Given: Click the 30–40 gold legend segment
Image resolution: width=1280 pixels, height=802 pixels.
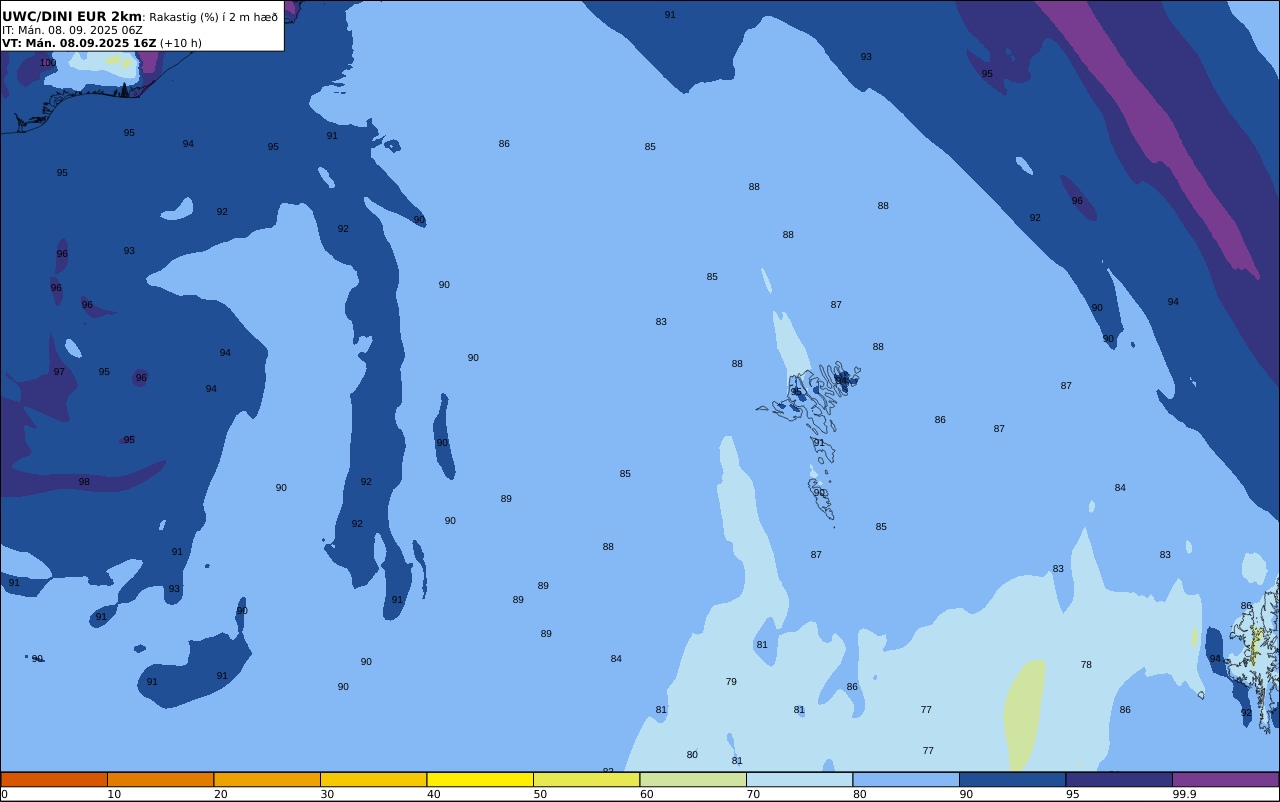Looking at the screenshot, I should point(373,779).
